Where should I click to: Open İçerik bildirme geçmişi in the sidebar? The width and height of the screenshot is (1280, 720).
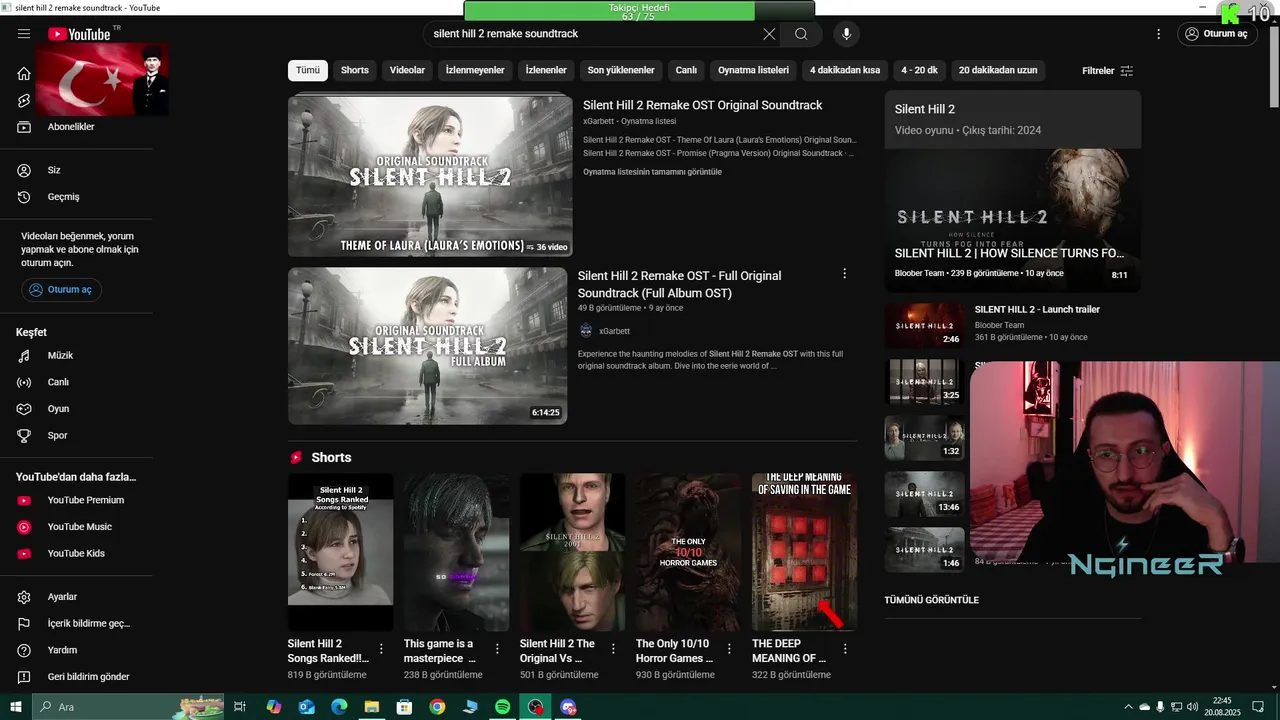tap(88, 624)
